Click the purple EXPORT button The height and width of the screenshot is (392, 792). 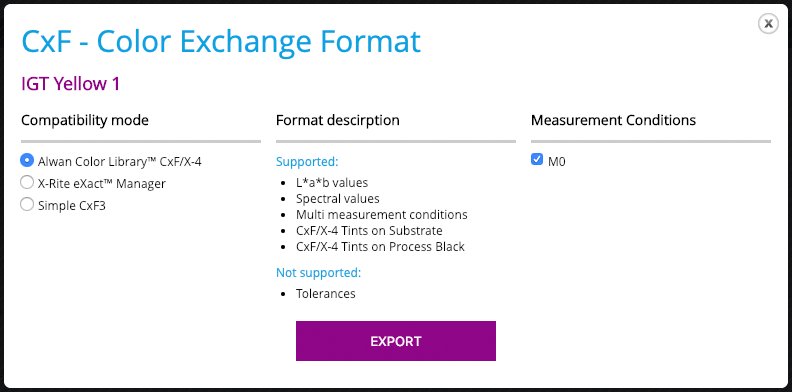point(395,341)
